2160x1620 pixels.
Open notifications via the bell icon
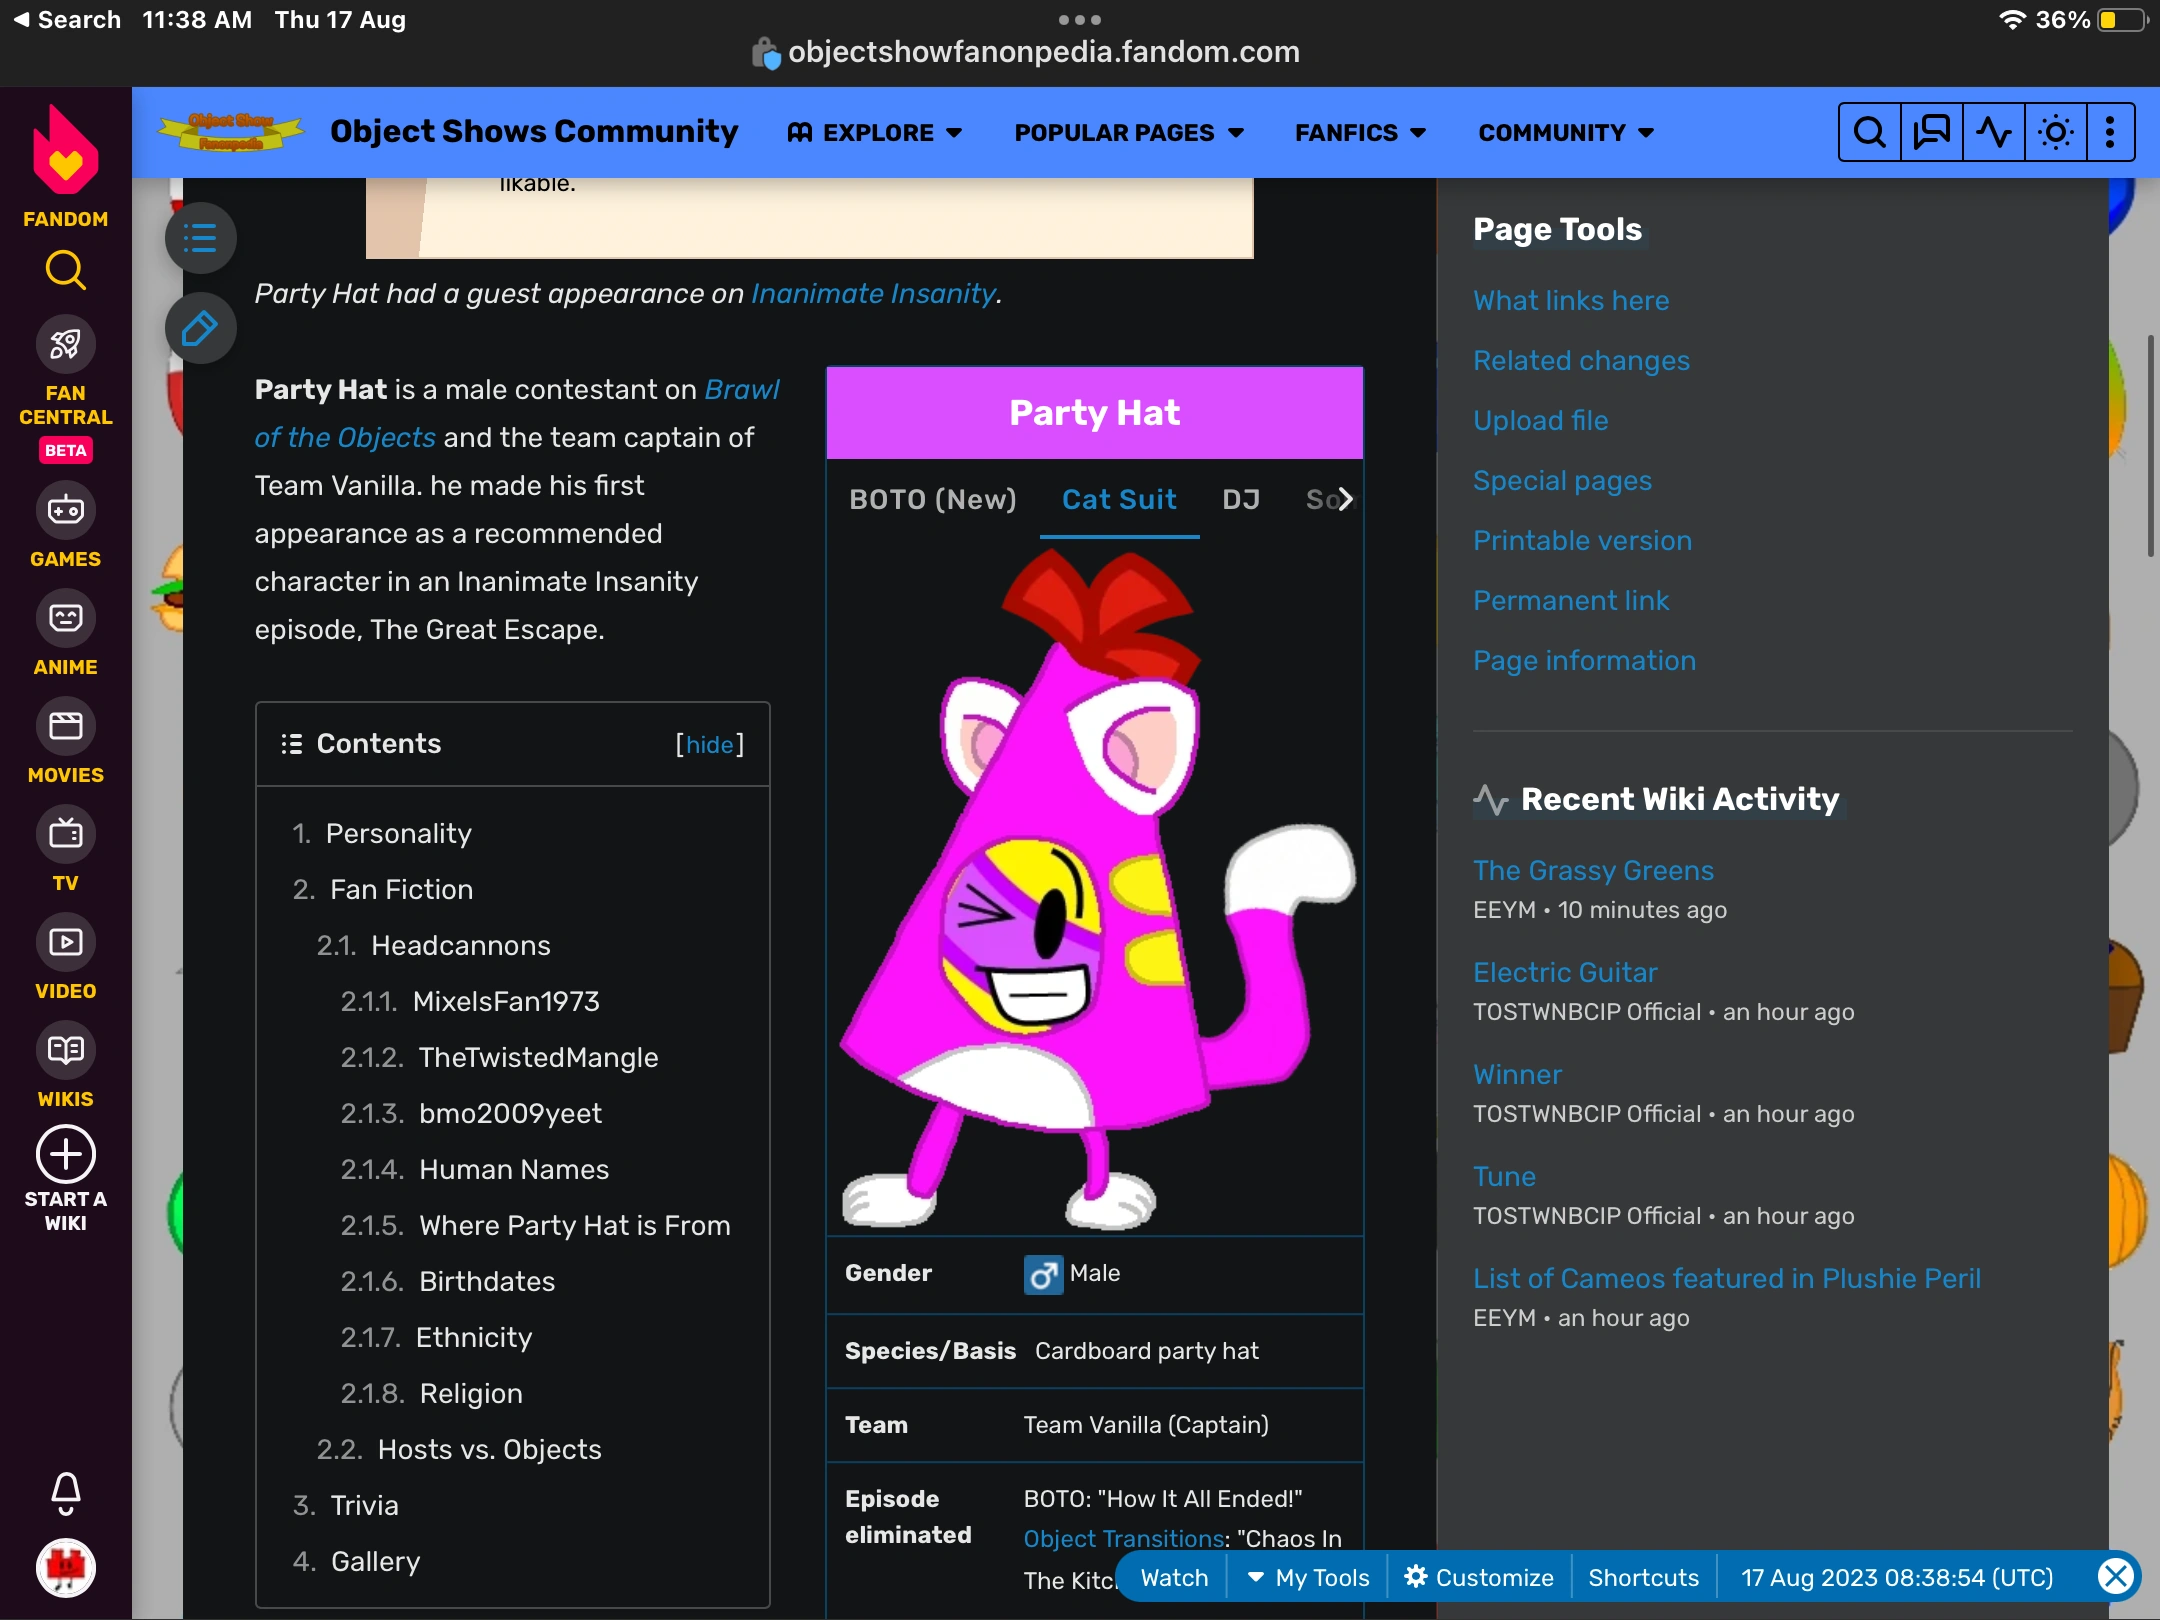coord(64,1492)
